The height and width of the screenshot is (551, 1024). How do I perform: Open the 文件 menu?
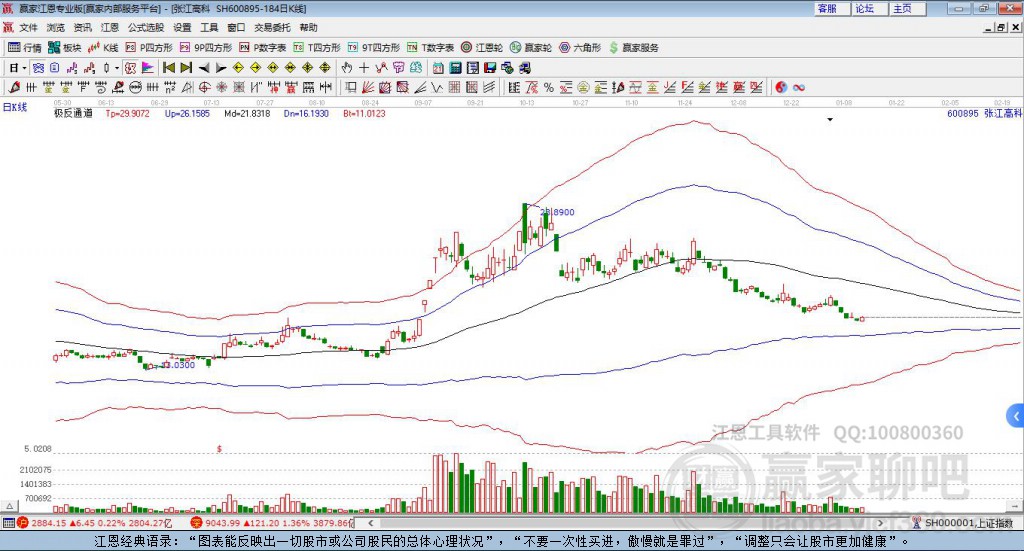pos(29,27)
